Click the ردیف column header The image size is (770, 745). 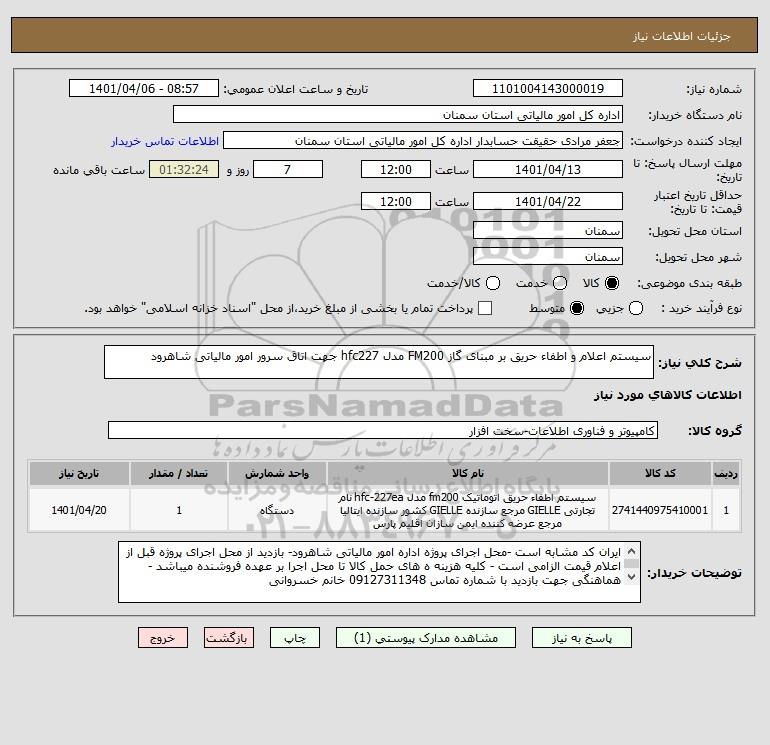(x=726, y=473)
